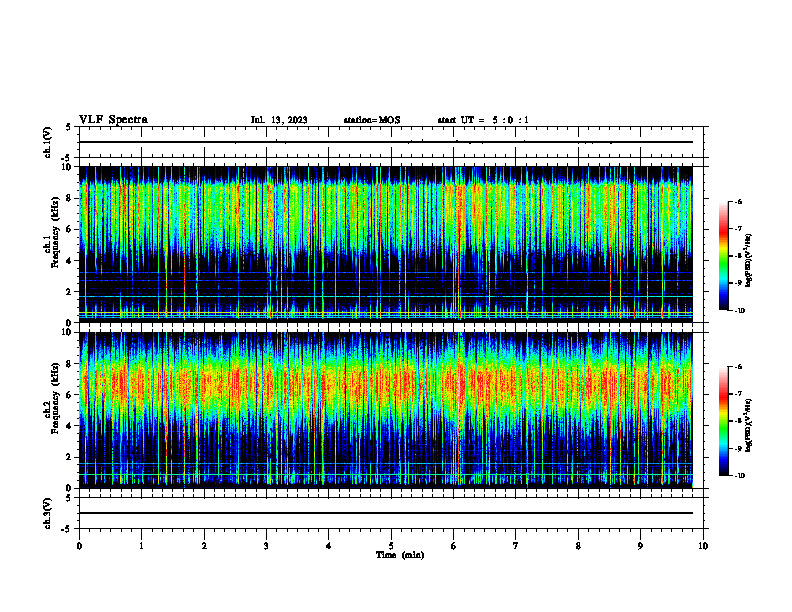Click the "6" tick on ch.2 frequency axis
Image resolution: width=792 pixels, height=612 pixels.
(69, 395)
